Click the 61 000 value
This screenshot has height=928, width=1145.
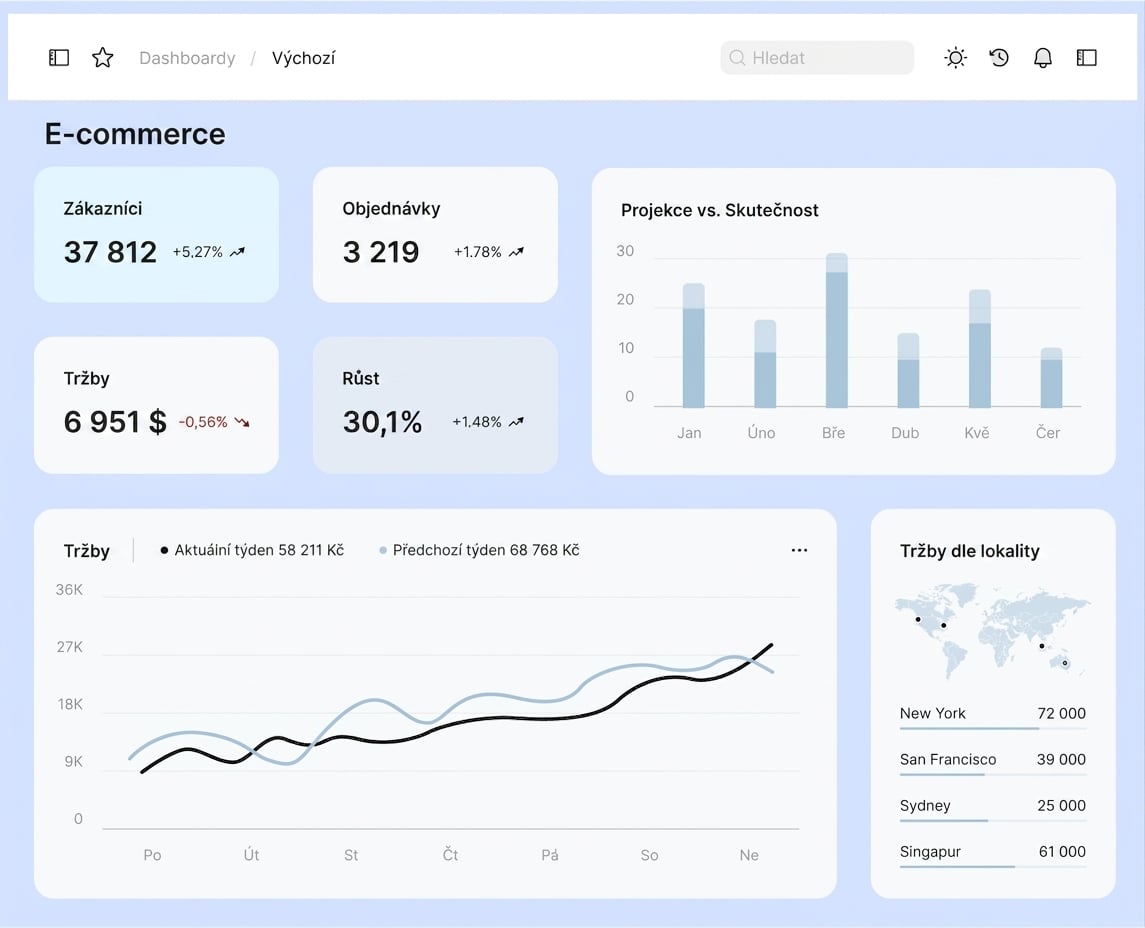(1062, 851)
